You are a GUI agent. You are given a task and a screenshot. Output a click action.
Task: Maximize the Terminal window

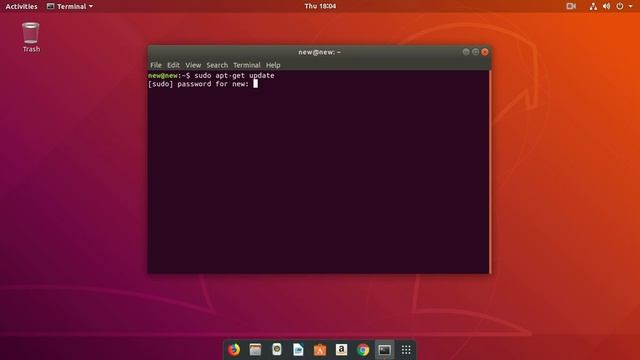click(476, 52)
